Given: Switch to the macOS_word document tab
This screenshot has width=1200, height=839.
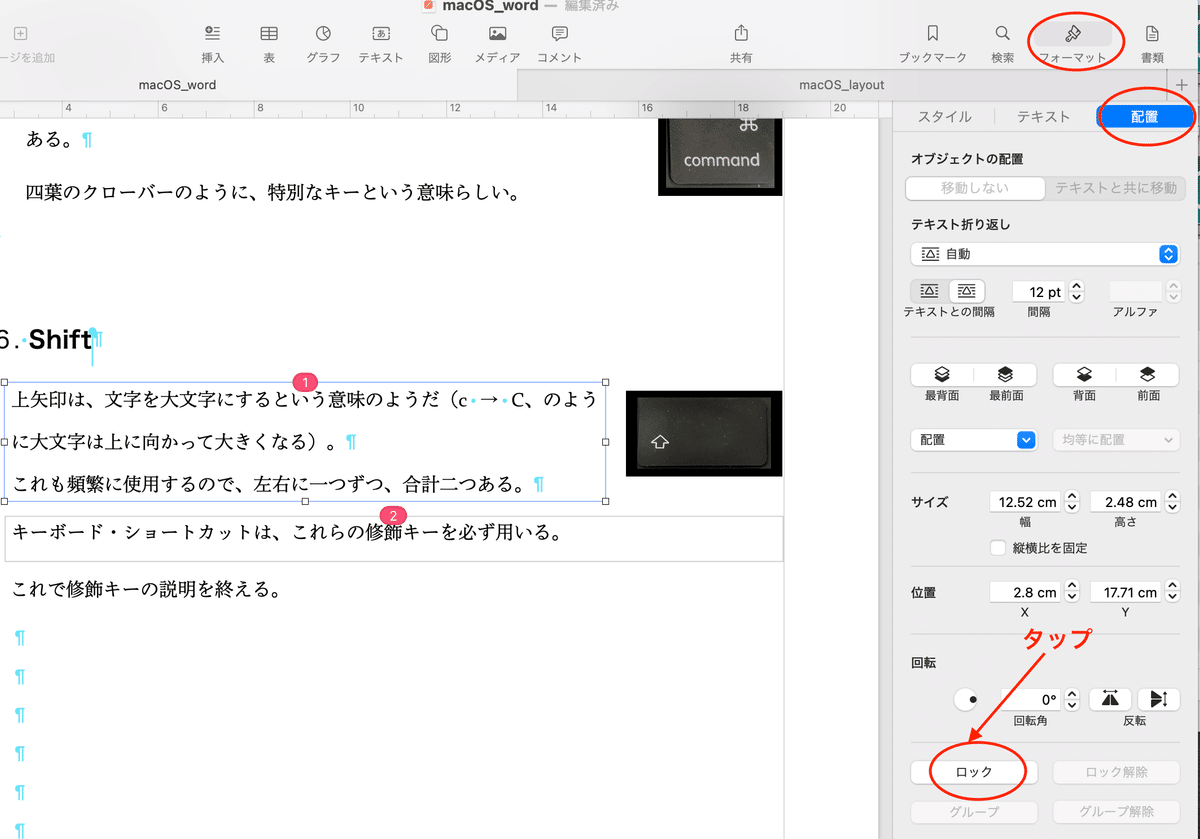Looking at the screenshot, I should click(177, 85).
